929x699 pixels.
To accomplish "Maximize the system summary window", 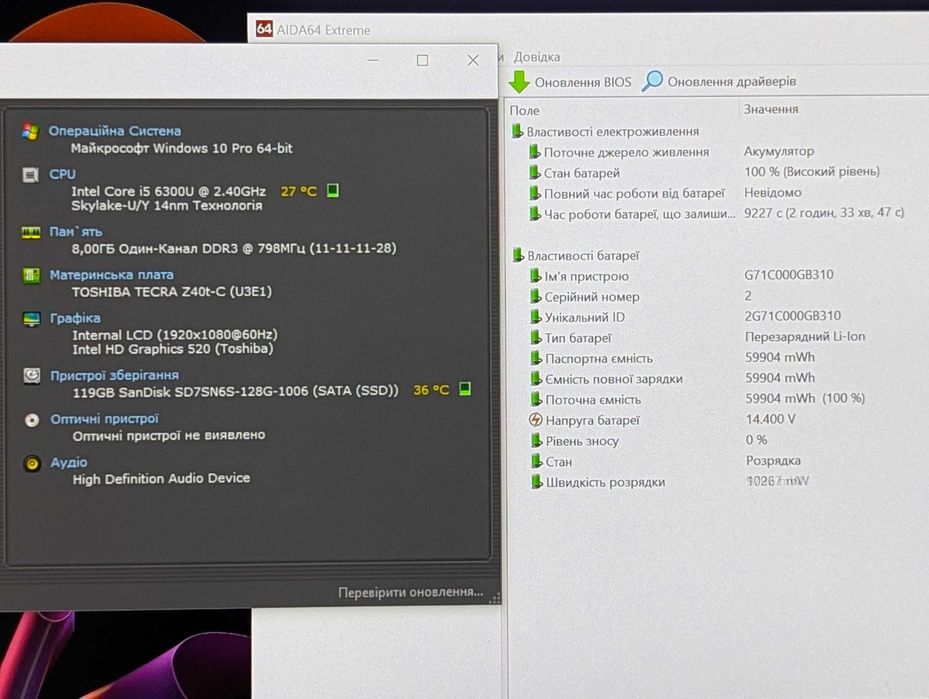I will [422, 60].
